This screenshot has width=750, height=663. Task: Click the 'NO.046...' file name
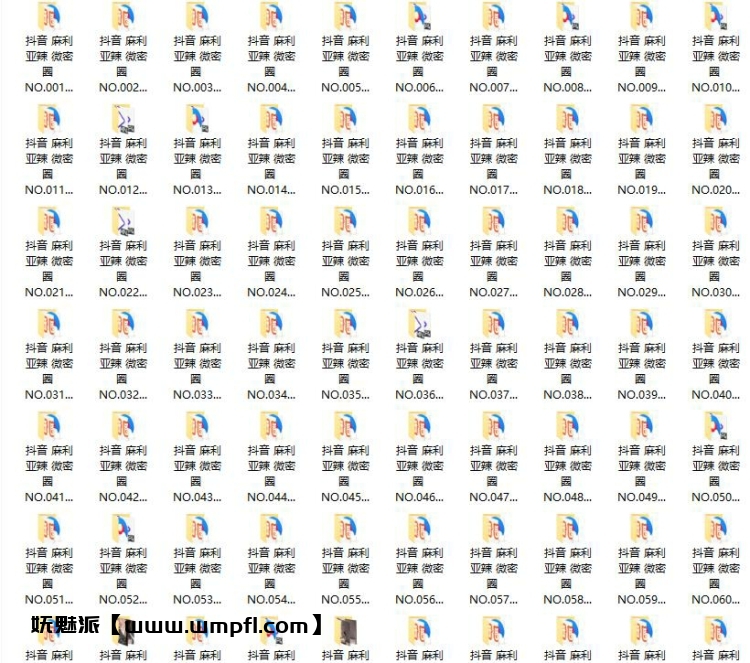click(419, 497)
